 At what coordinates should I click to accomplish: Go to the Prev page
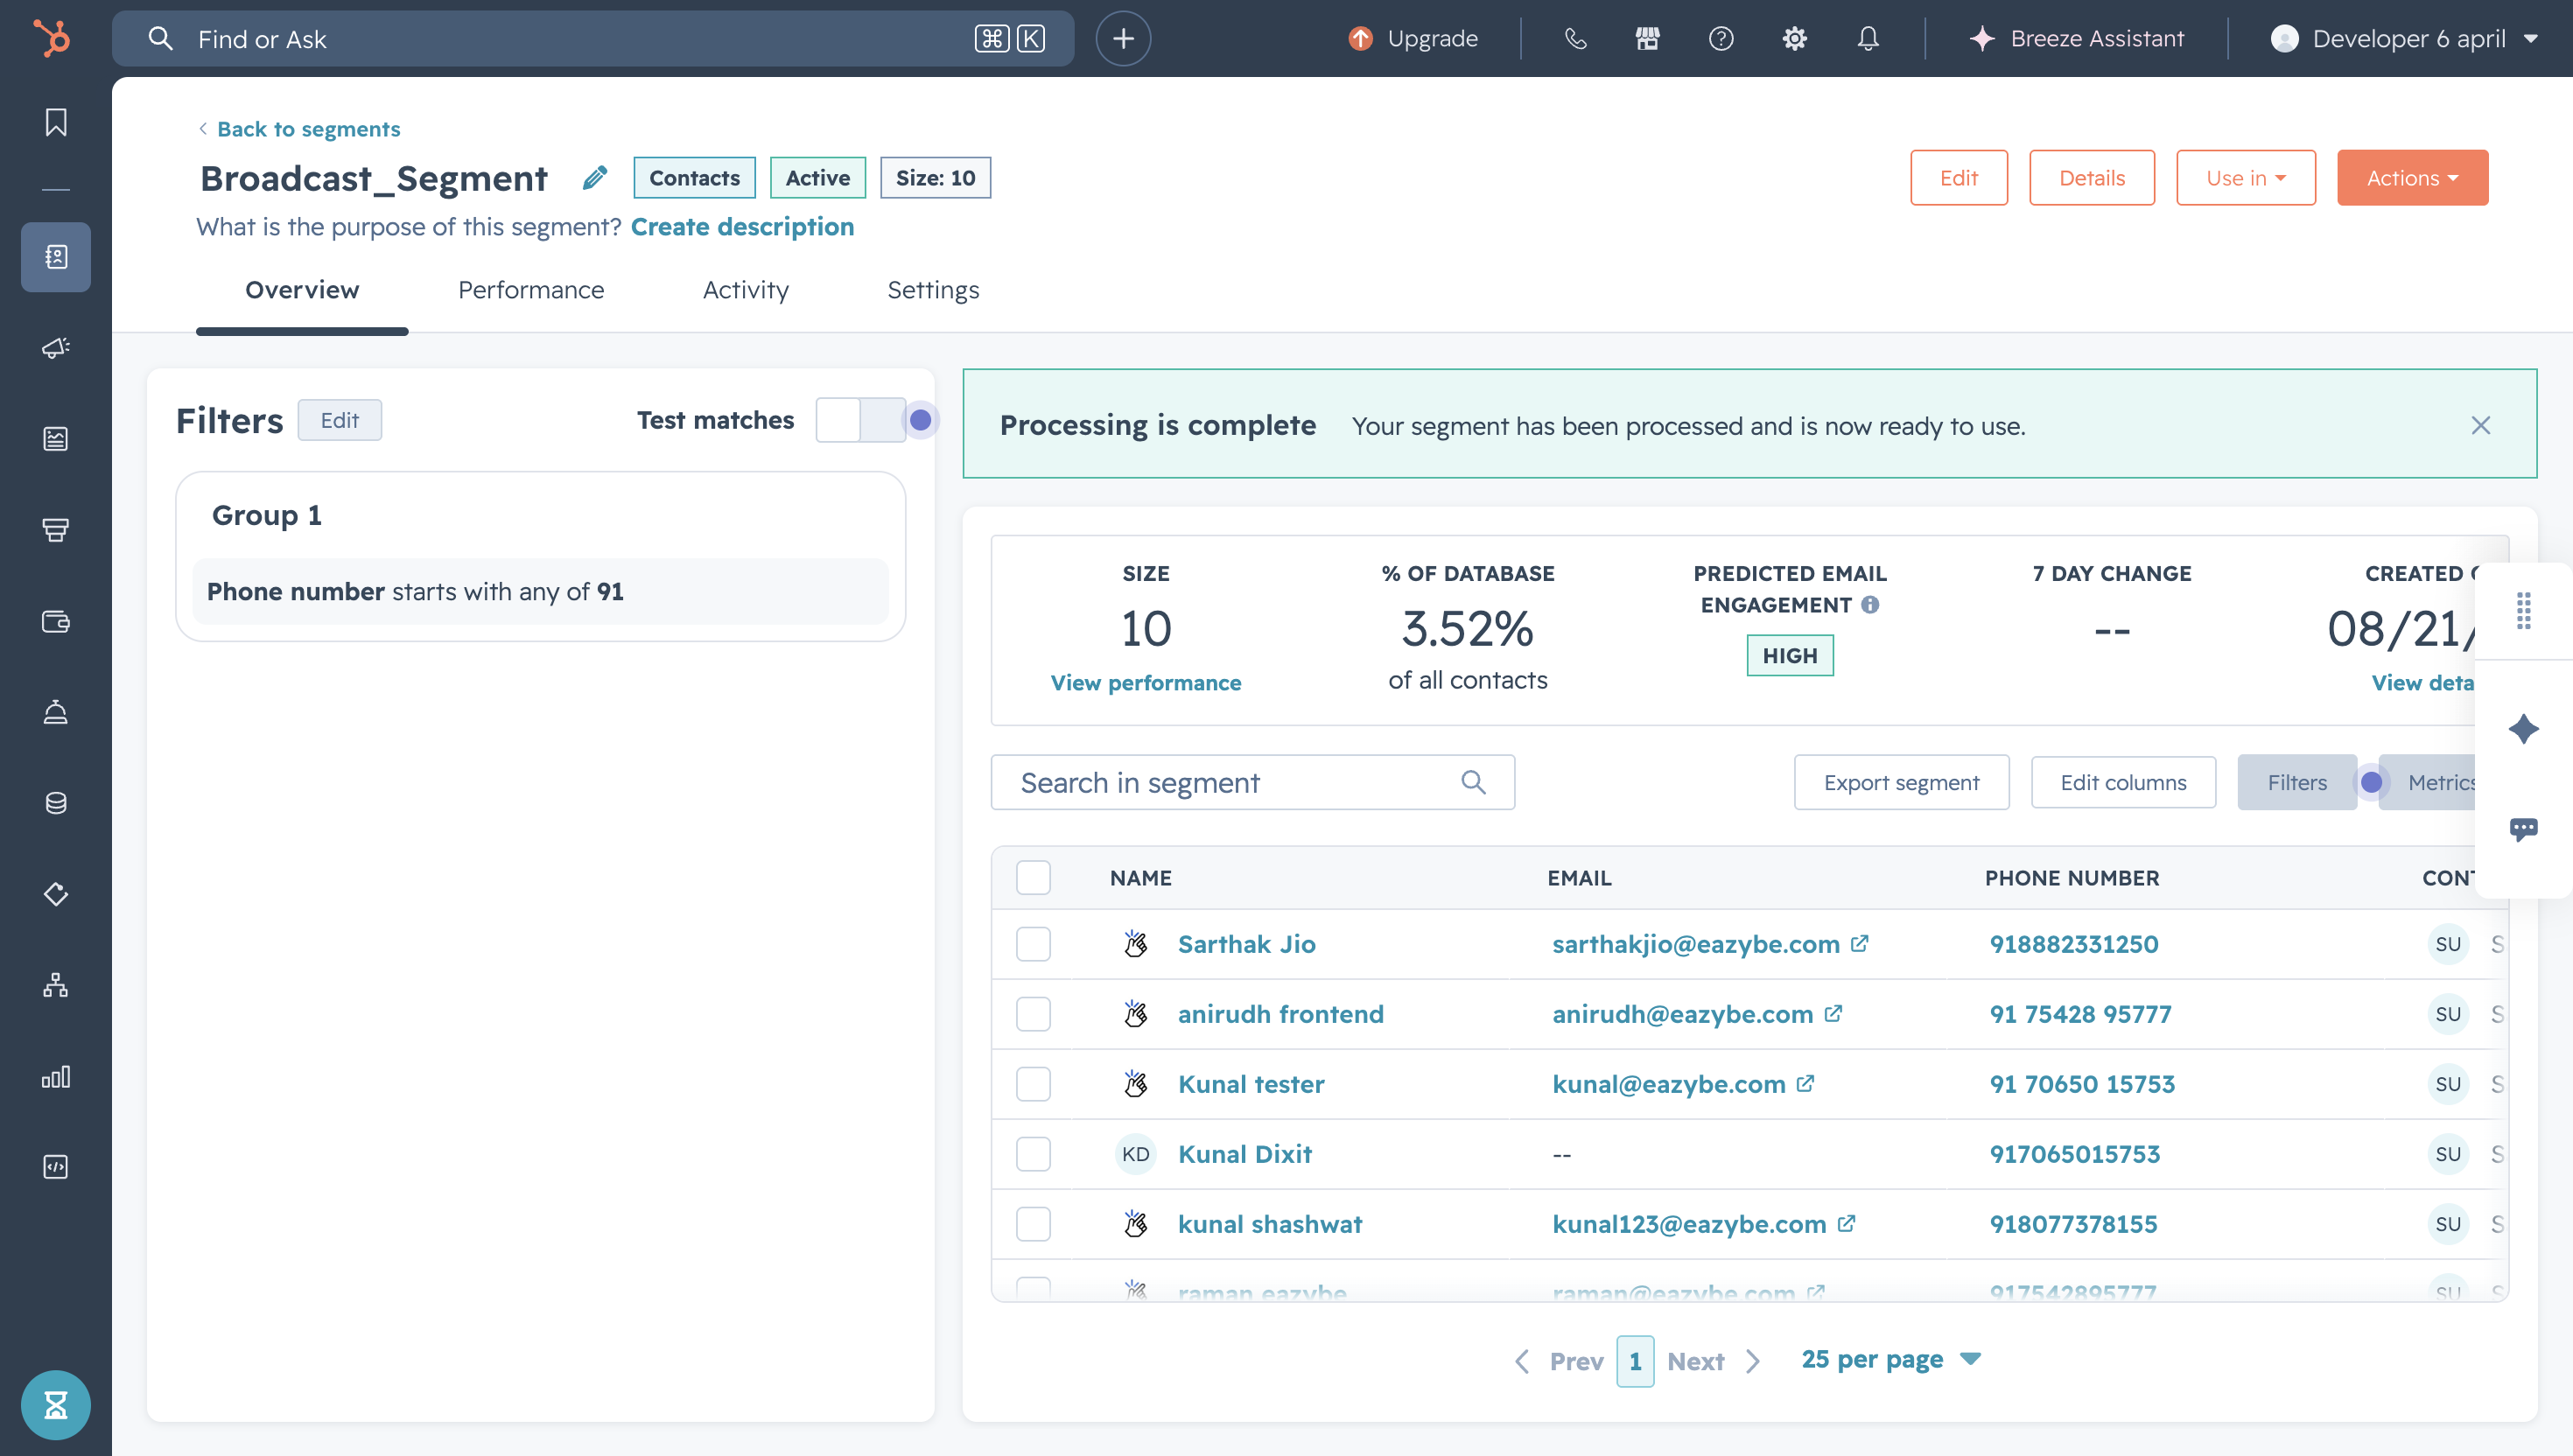[1558, 1361]
